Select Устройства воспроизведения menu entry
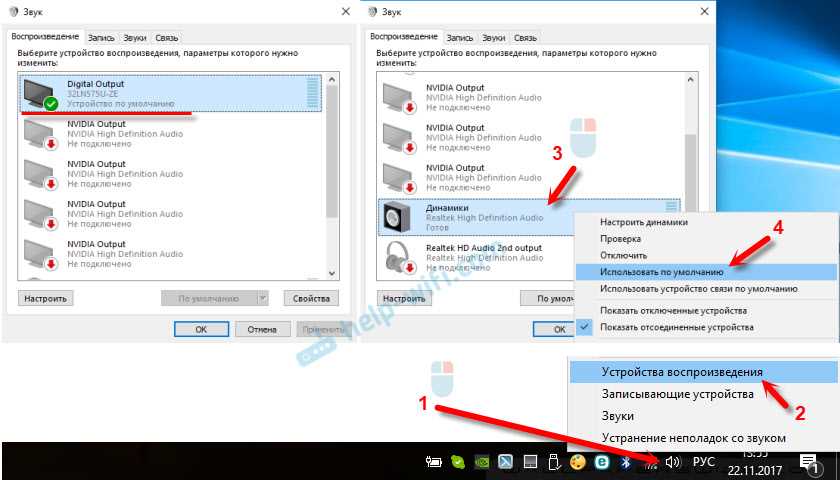Viewport: 840px width, 480px height. 682,372
